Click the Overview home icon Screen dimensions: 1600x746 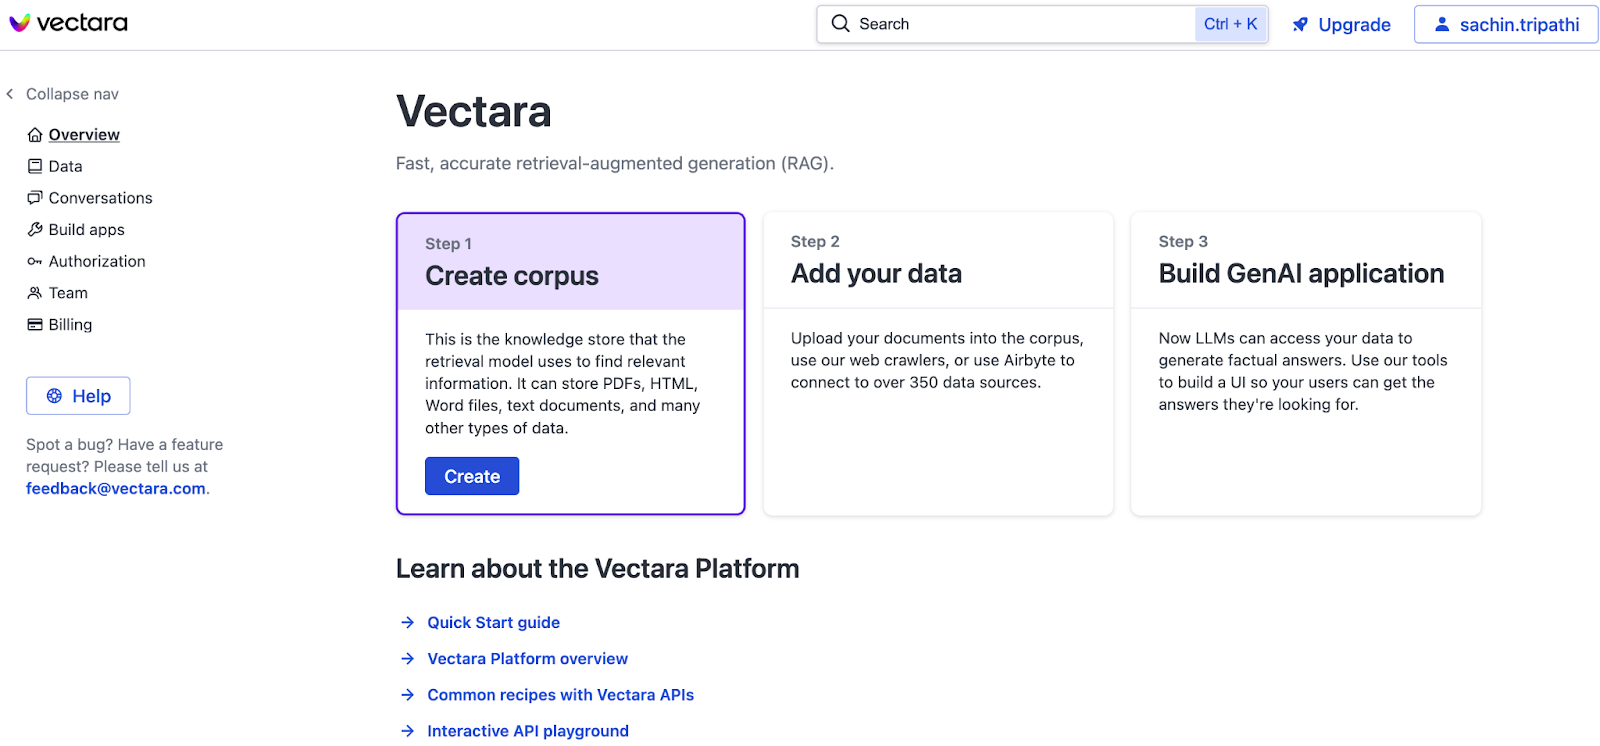point(35,135)
